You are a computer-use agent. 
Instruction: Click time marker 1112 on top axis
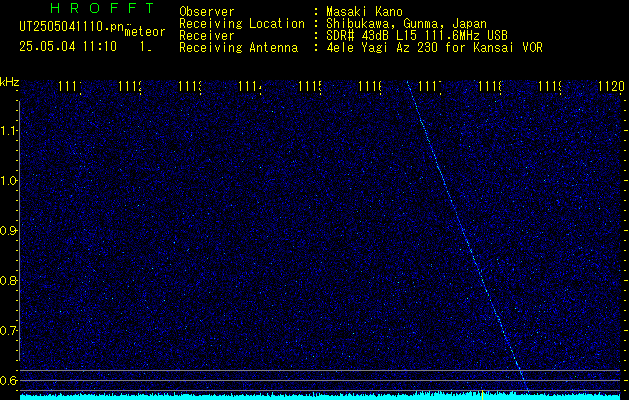click(x=130, y=86)
